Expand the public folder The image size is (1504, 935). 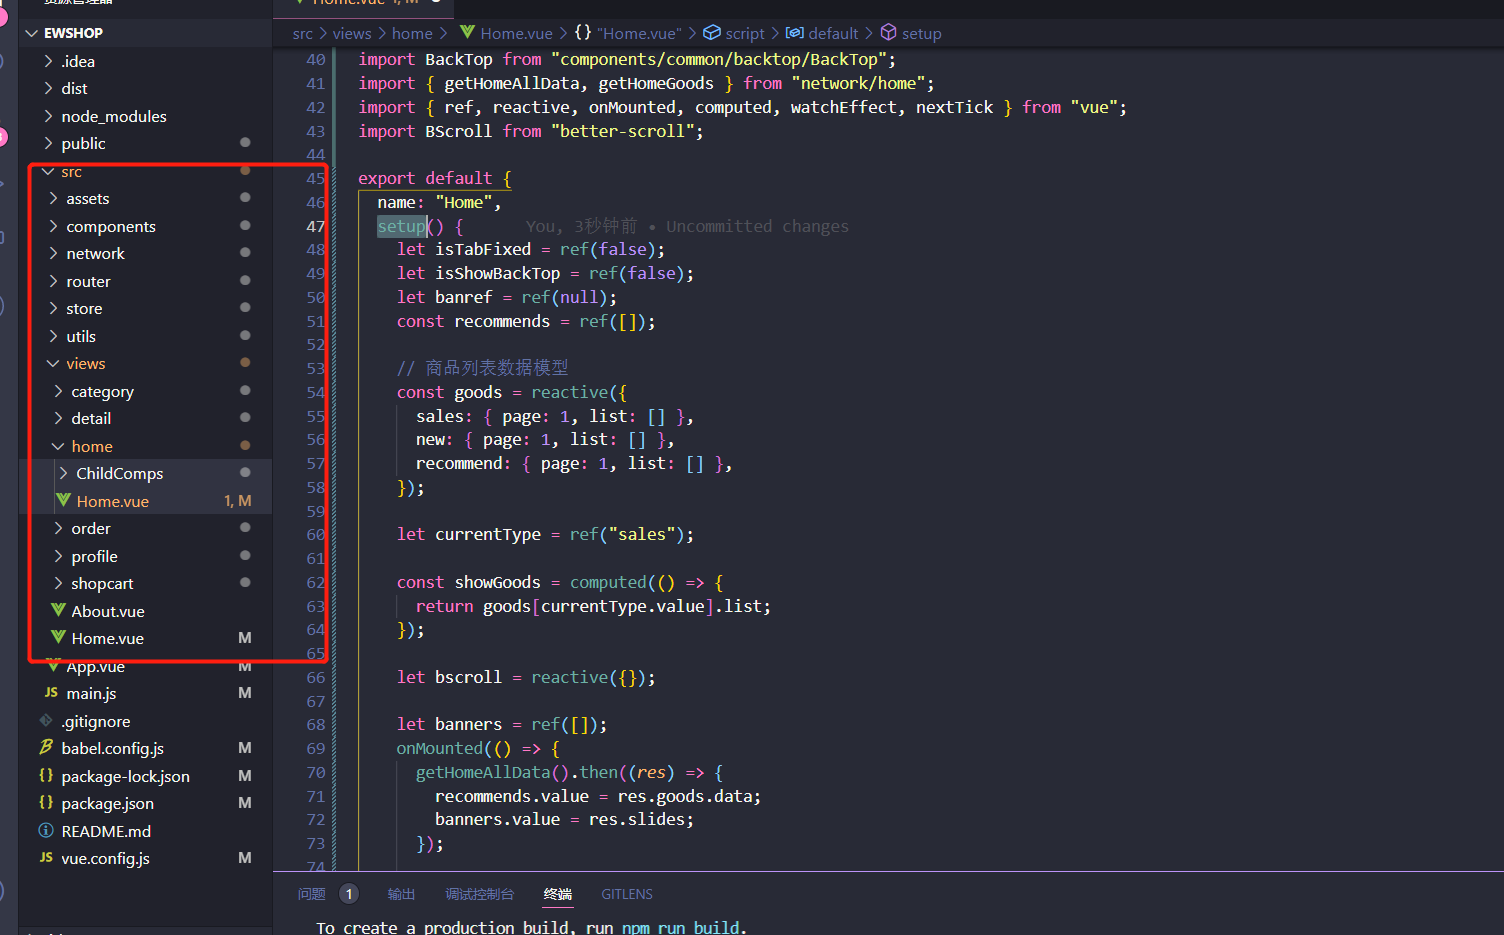point(83,143)
